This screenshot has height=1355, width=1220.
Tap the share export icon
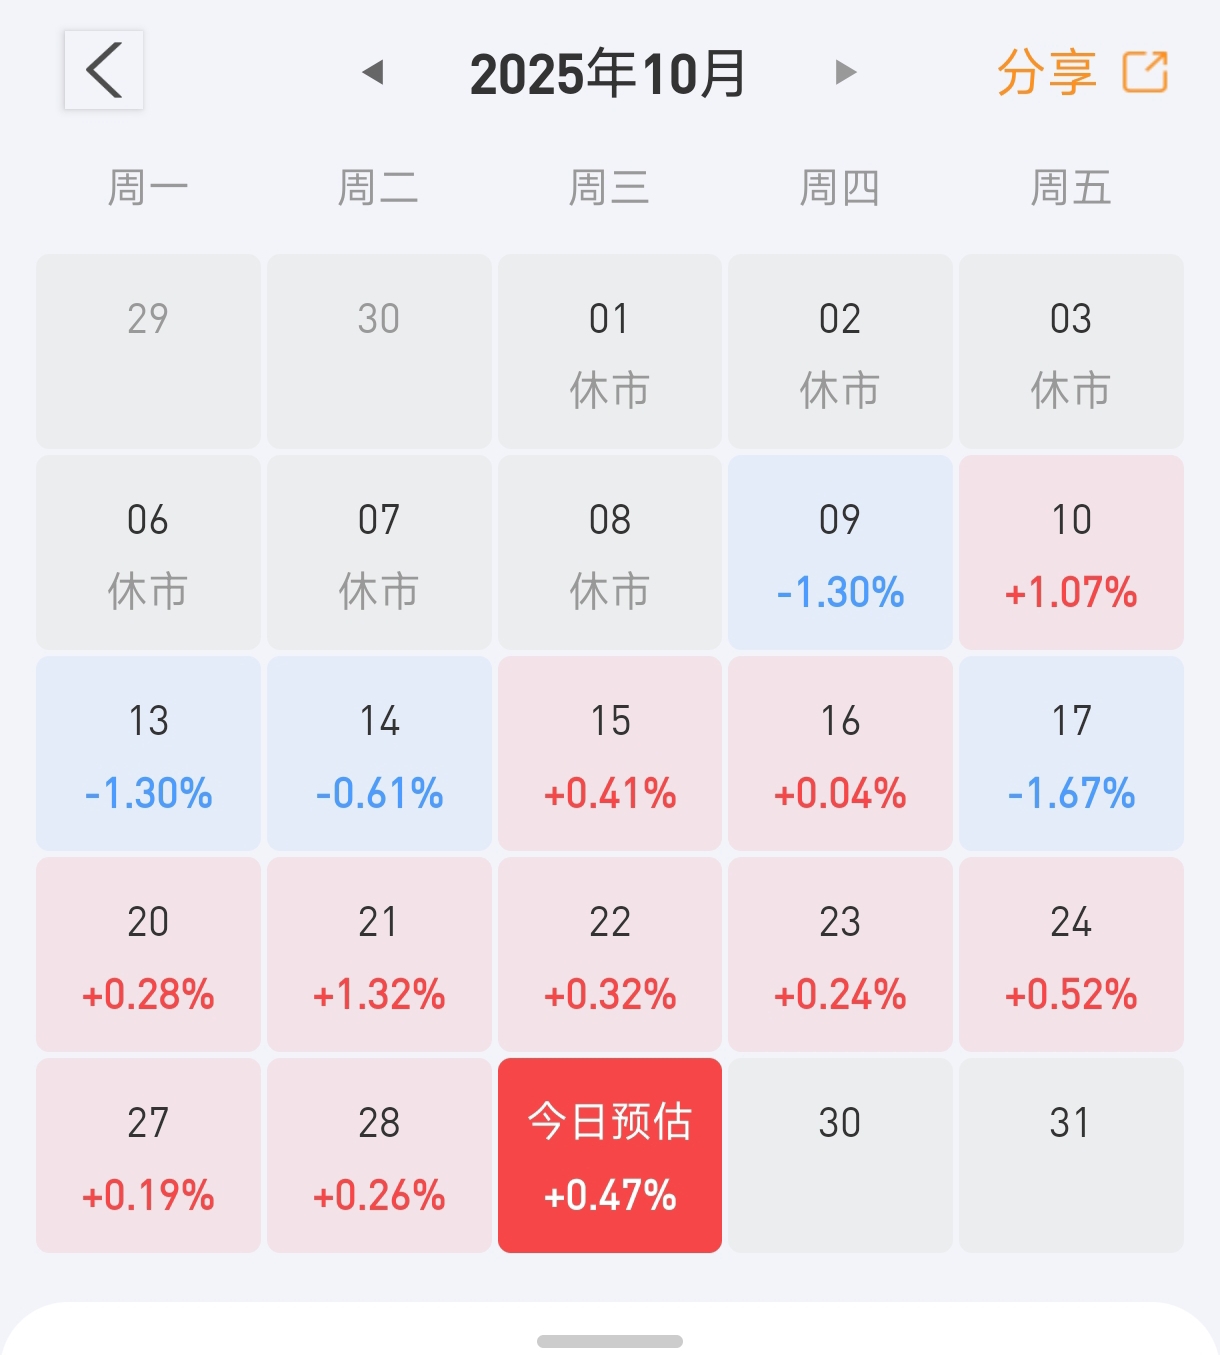1145,72
